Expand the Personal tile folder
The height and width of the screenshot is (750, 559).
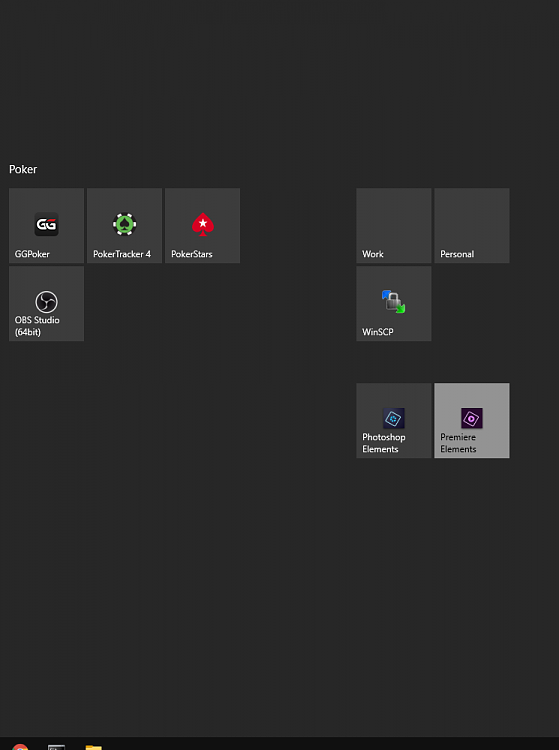471,225
